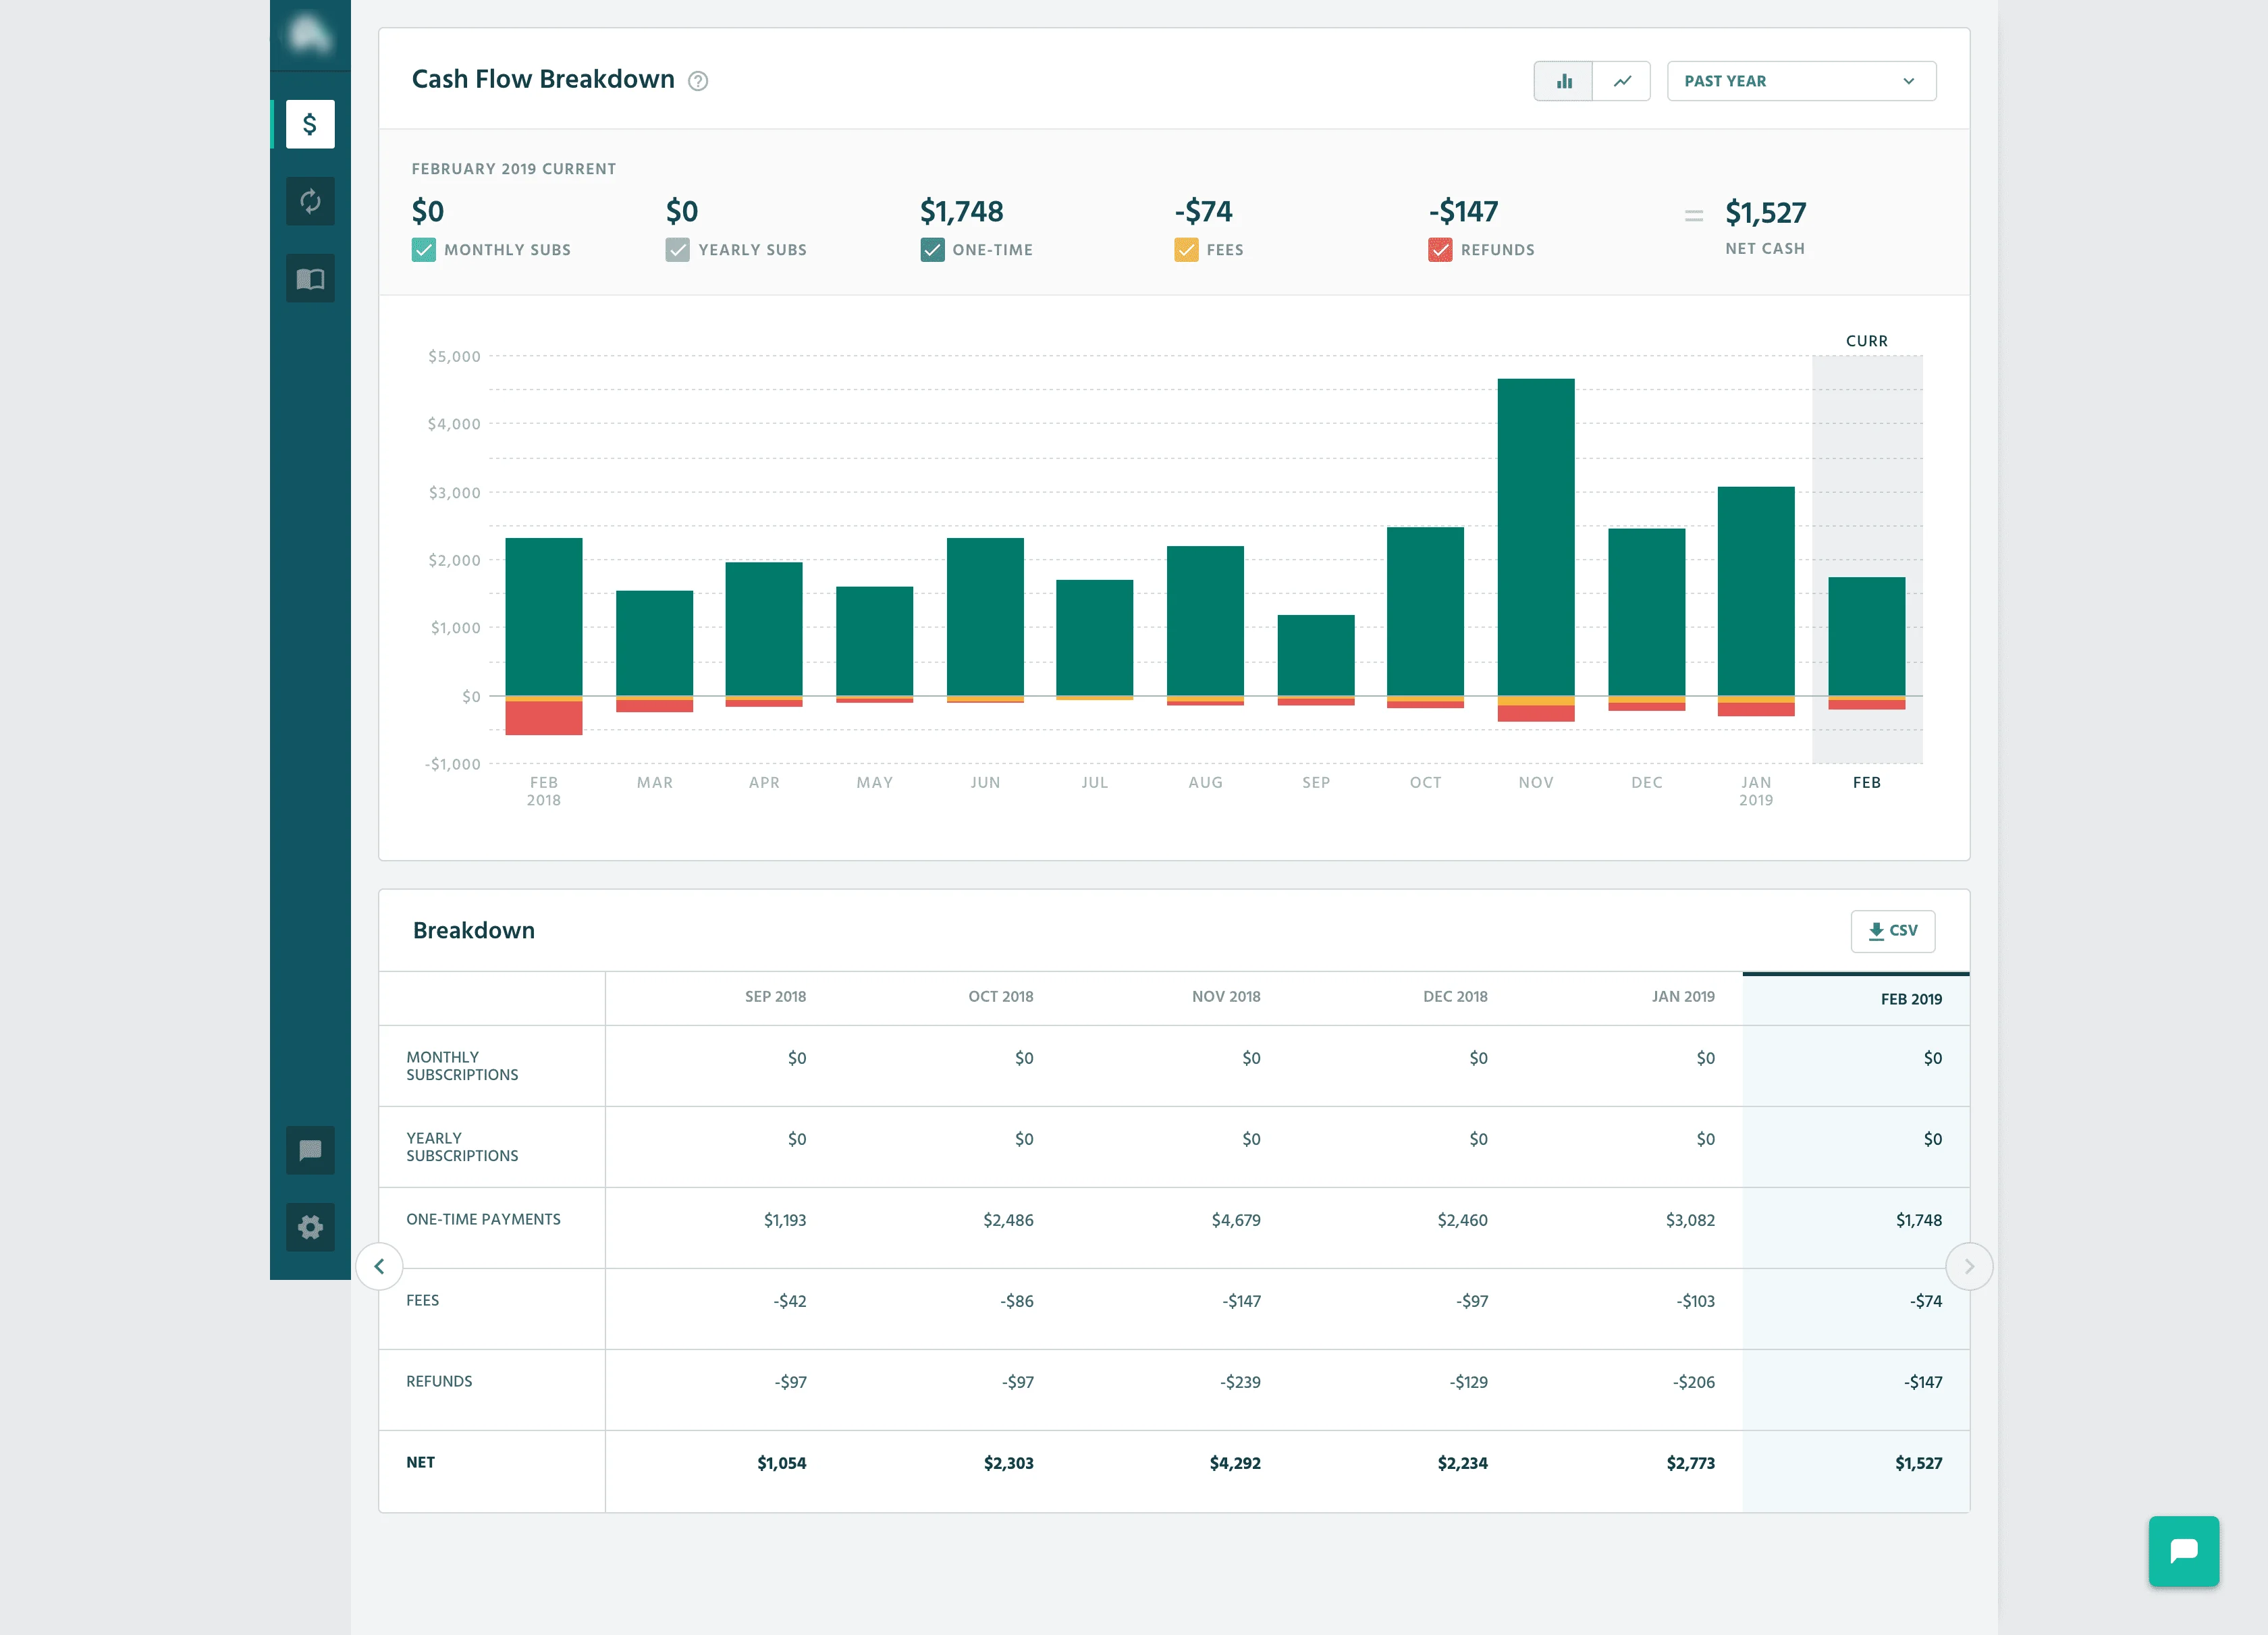This screenshot has height=1635, width=2268.
Task: Open the recurring refresh sidebar icon
Action: click(x=310, y=201)
